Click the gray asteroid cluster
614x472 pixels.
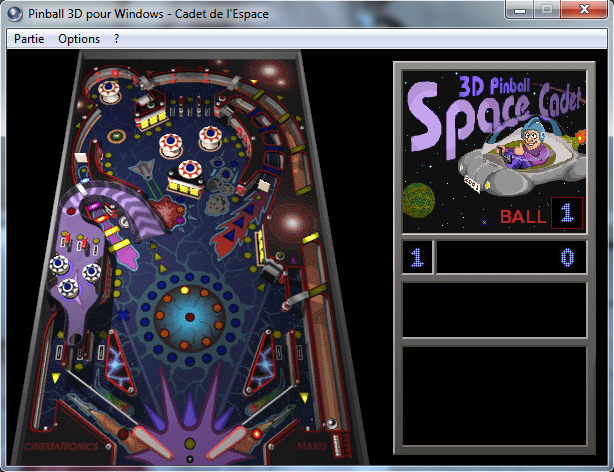click(x=219, y=189)
